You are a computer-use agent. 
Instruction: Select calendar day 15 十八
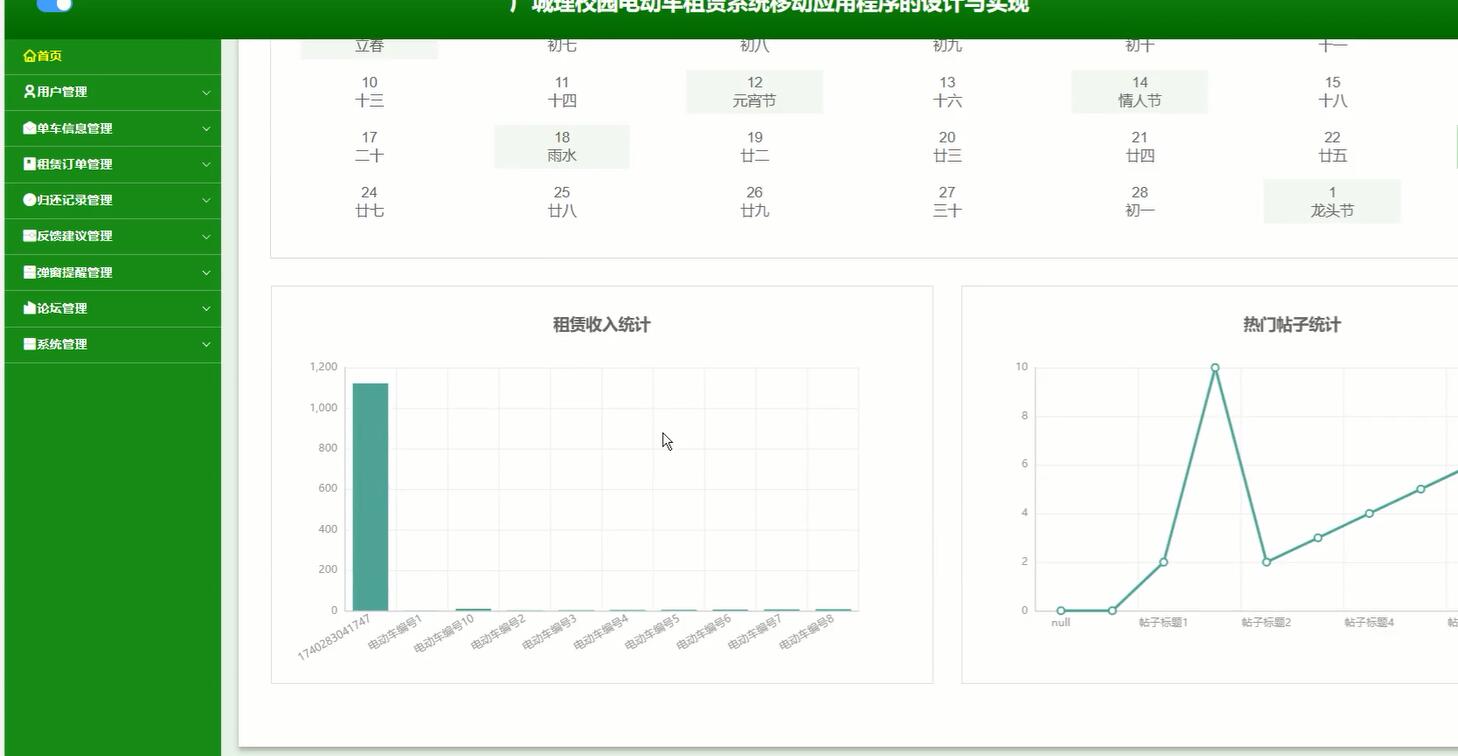point(1332,92)
